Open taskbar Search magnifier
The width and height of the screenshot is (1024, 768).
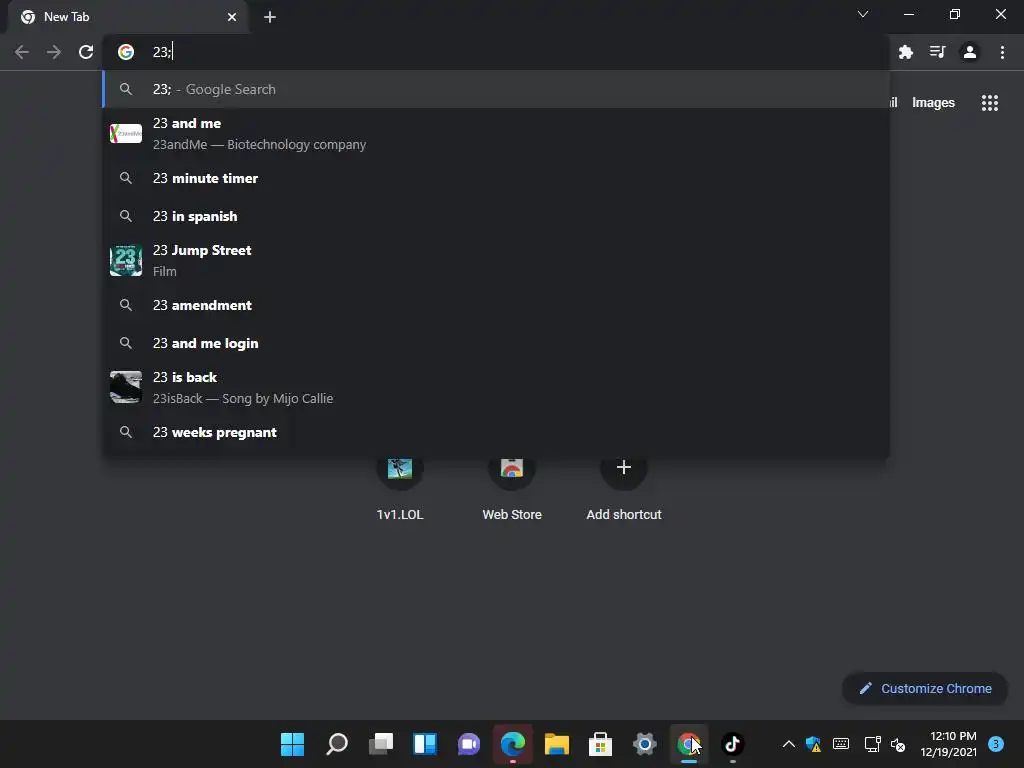tap(337, 744)
